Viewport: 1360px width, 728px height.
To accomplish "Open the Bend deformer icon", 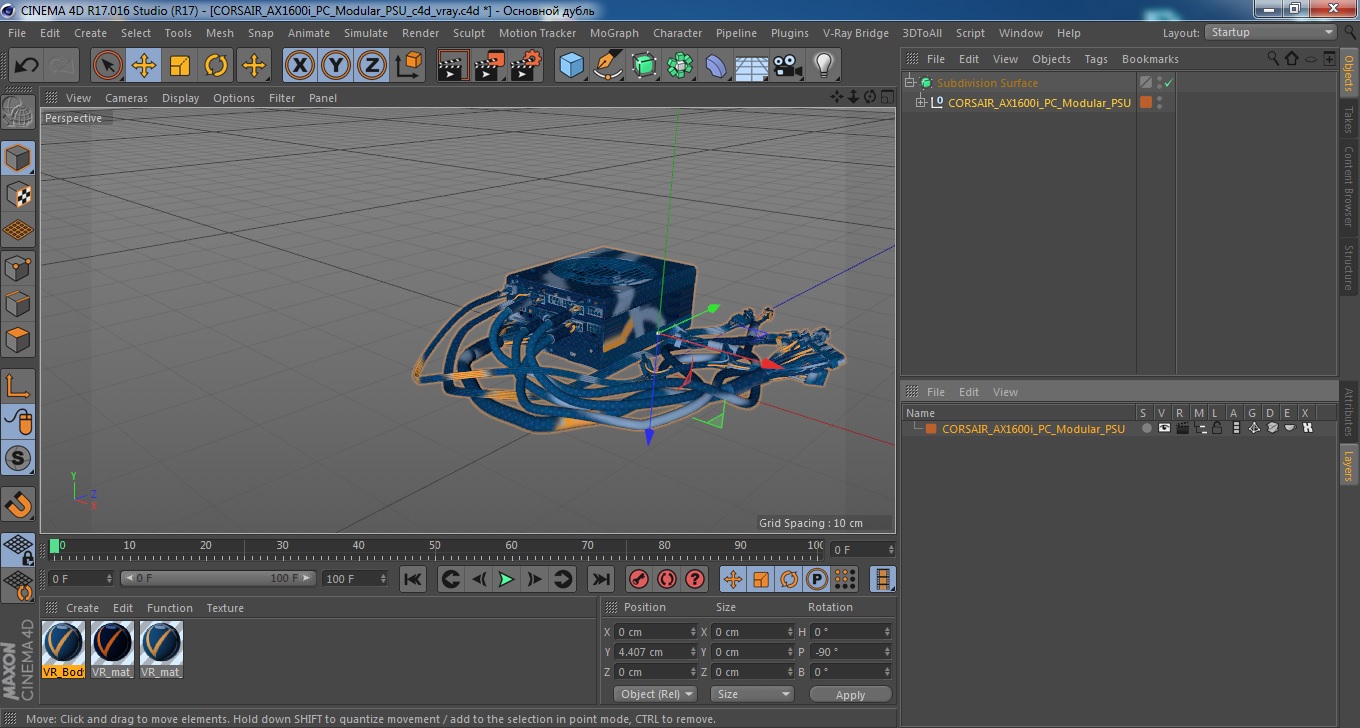I will (x=716, y=66).
